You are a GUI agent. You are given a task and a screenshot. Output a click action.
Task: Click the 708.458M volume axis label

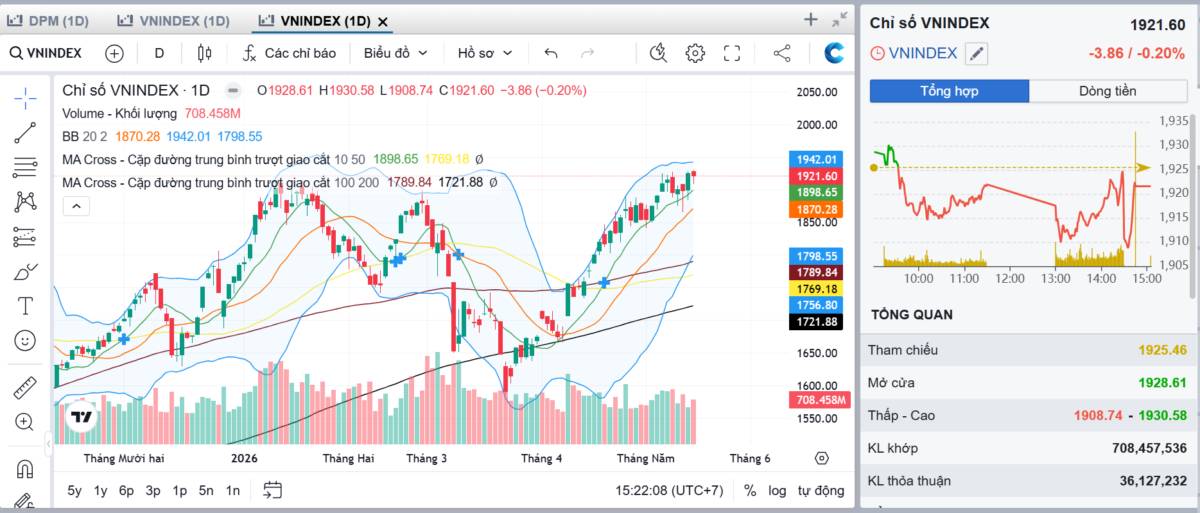click(x=820, y=400)
